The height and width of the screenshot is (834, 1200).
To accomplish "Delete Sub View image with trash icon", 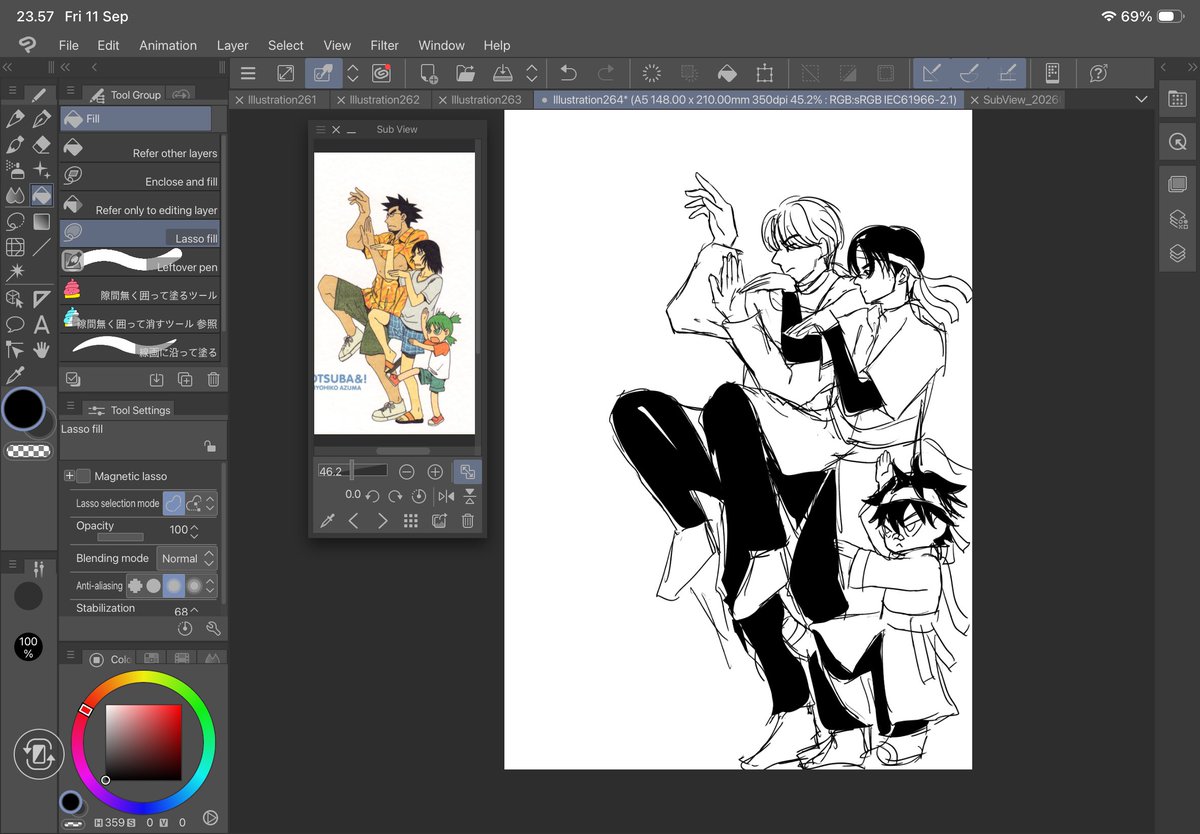I will point(468,521).
